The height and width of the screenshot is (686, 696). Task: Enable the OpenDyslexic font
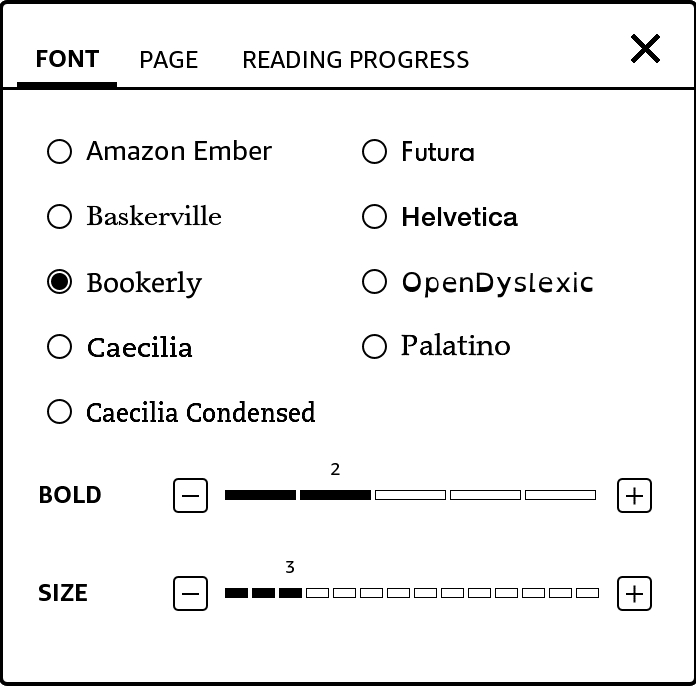pyautogui.click(x=374, y=283)
